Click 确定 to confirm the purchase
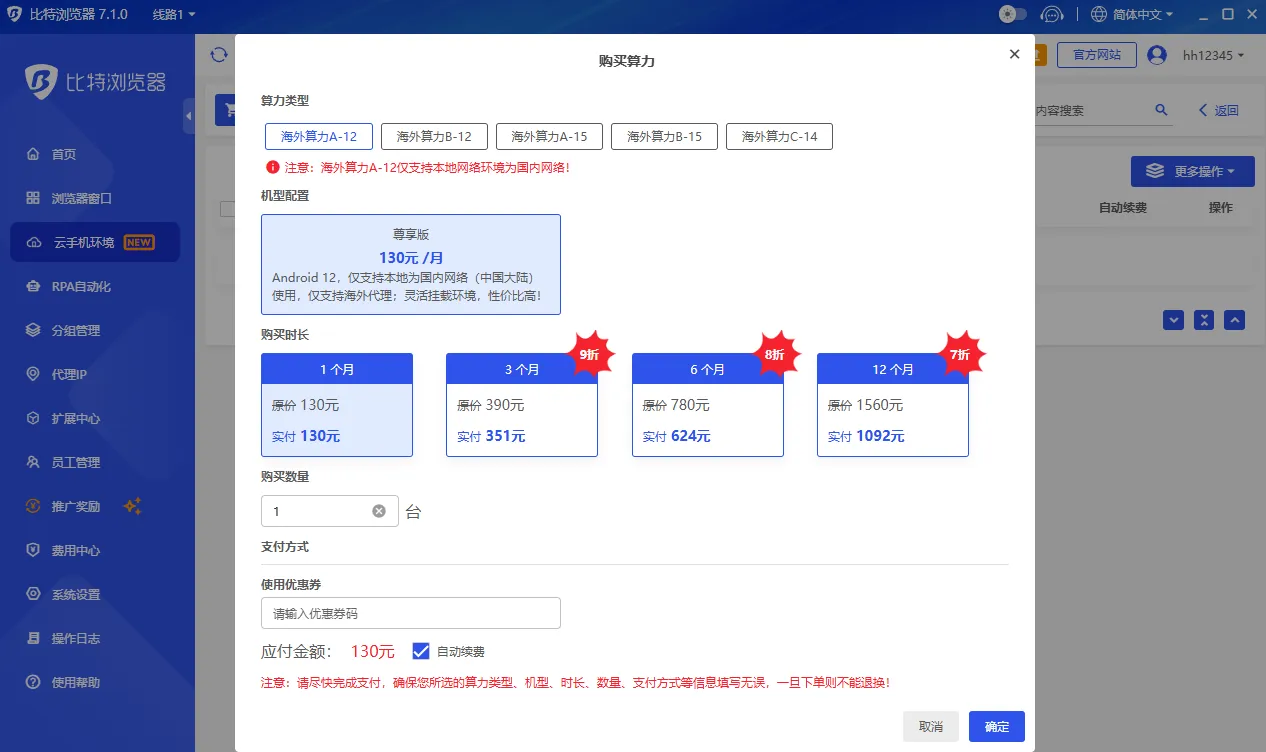The image size is (1266, 752). (x=996, y=726)
